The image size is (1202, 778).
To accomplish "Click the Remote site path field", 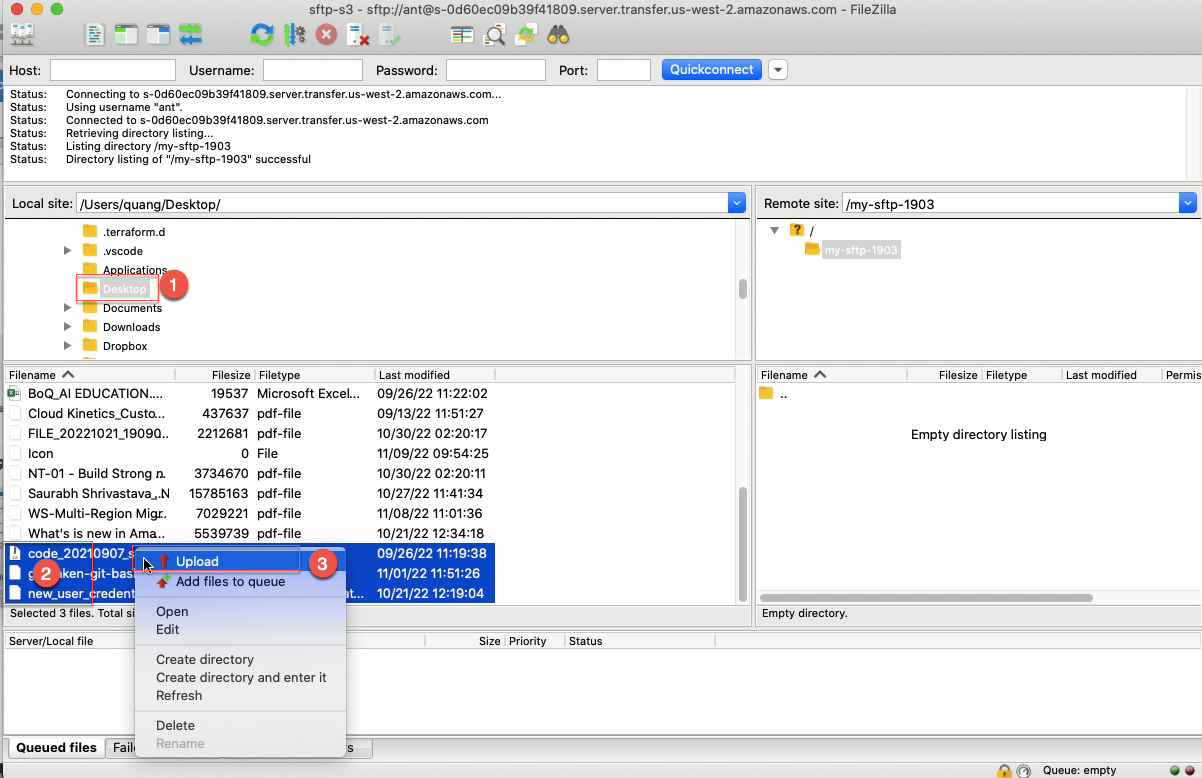I will [x=1011, y=203].
